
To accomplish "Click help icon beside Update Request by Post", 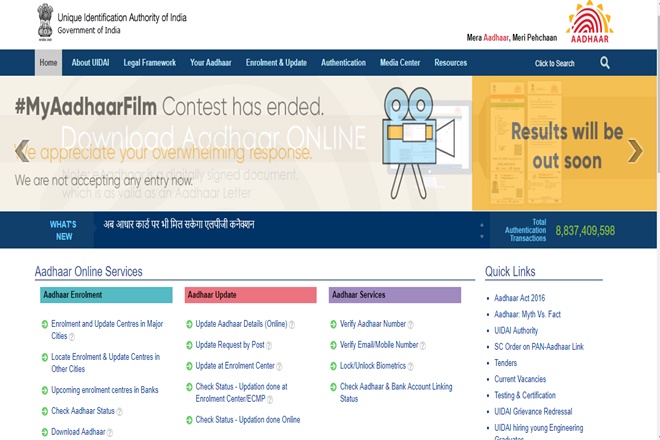I will (269, 346).
